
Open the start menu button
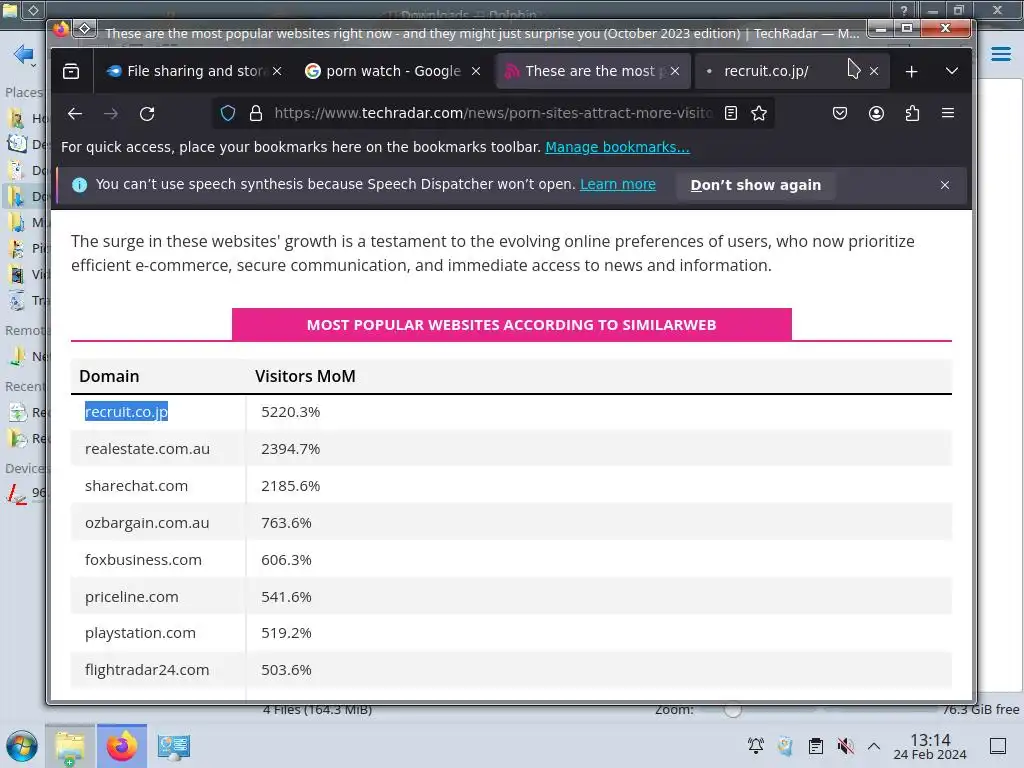pos(22,746)
